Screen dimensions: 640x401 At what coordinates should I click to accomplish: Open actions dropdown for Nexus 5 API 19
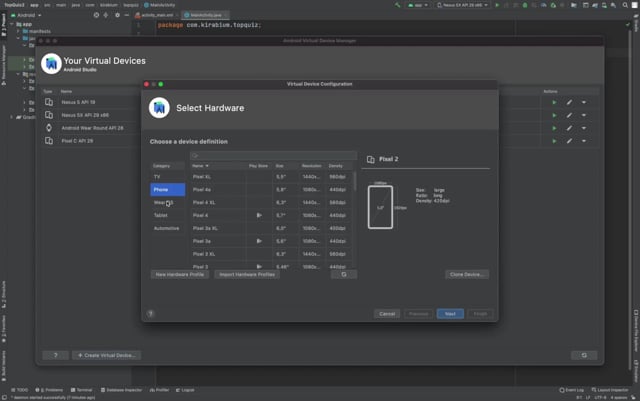tap(584, 102)
